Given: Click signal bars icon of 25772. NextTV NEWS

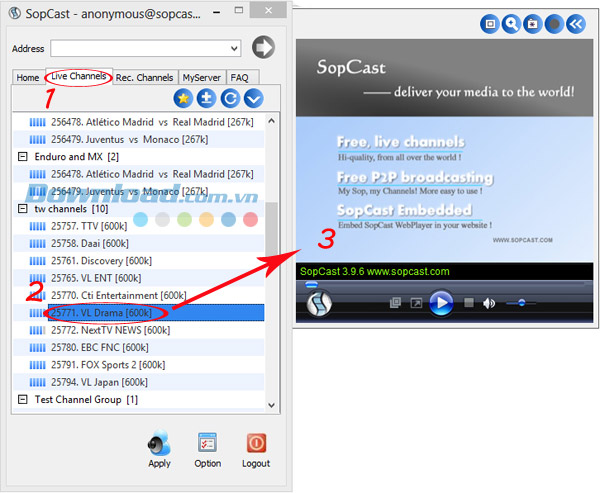Looking at the screenshot, I should point(38,330).
